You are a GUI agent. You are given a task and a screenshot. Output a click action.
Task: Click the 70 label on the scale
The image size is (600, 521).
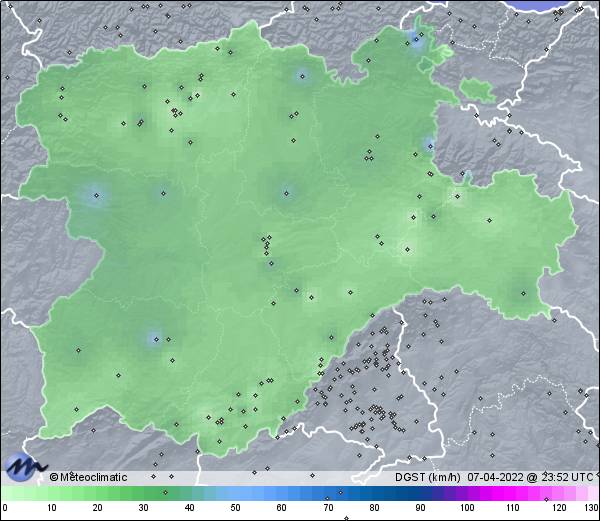click(328, 508)
